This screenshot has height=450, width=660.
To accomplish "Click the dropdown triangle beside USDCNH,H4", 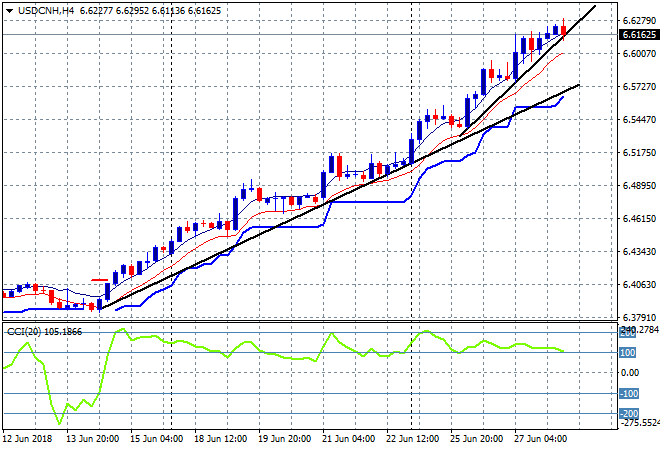I will (x=8, y=9).
